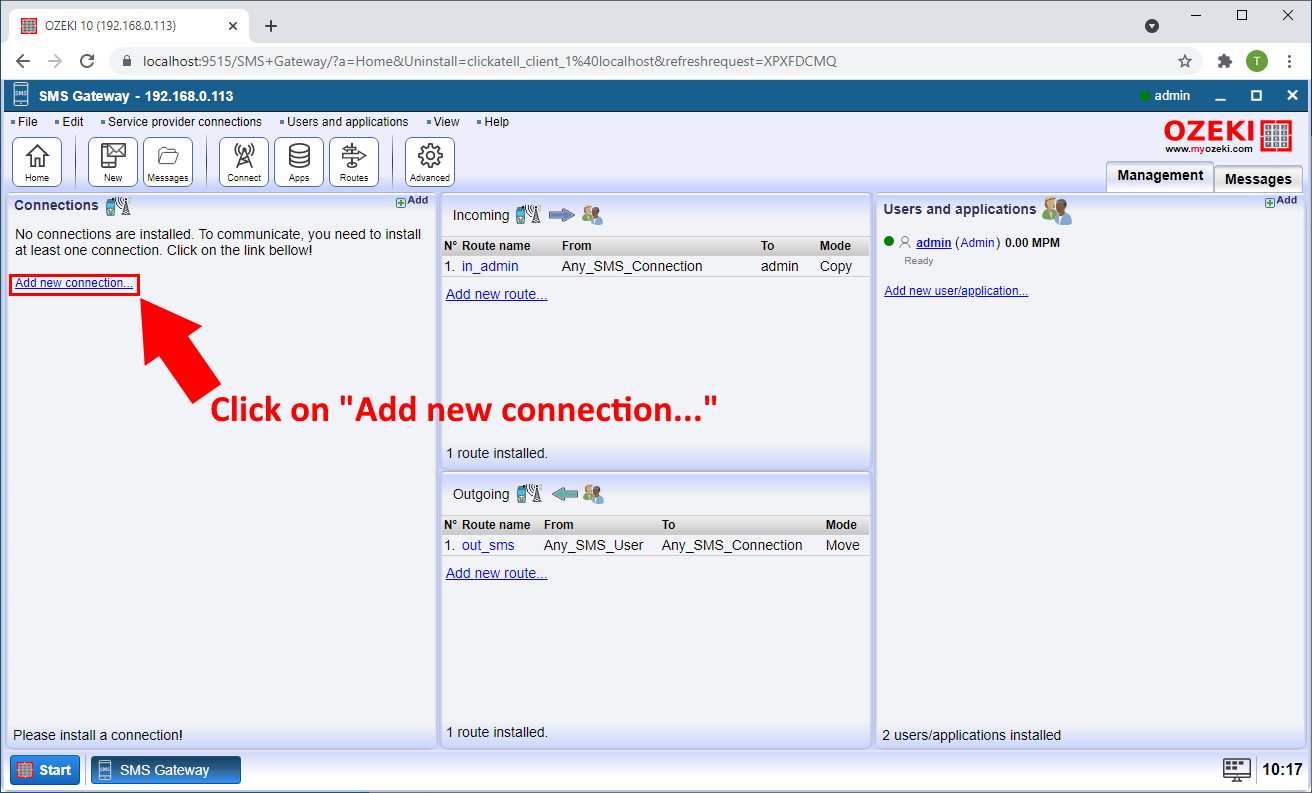Click the Any_SMS_User cell
Screen dimensions: 1312x793
[x=594, y=545]
